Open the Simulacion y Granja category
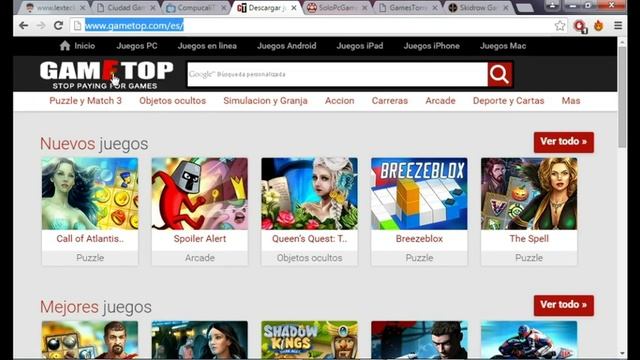 pyautogui.click(x=265, y=101)
